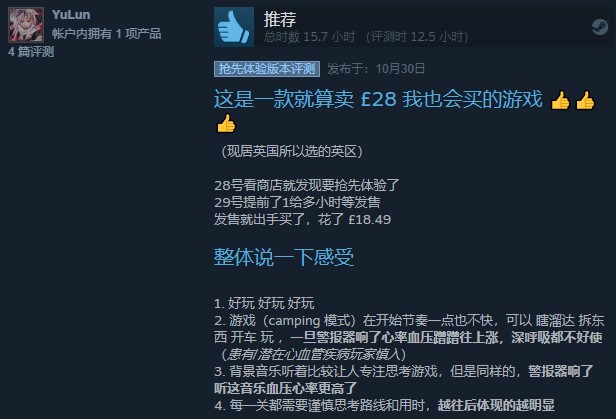The height and width of the screenshot is (419, 616).
Task: Click the '发布于: 10月30日' posted date
Action: tap(376, 69)
